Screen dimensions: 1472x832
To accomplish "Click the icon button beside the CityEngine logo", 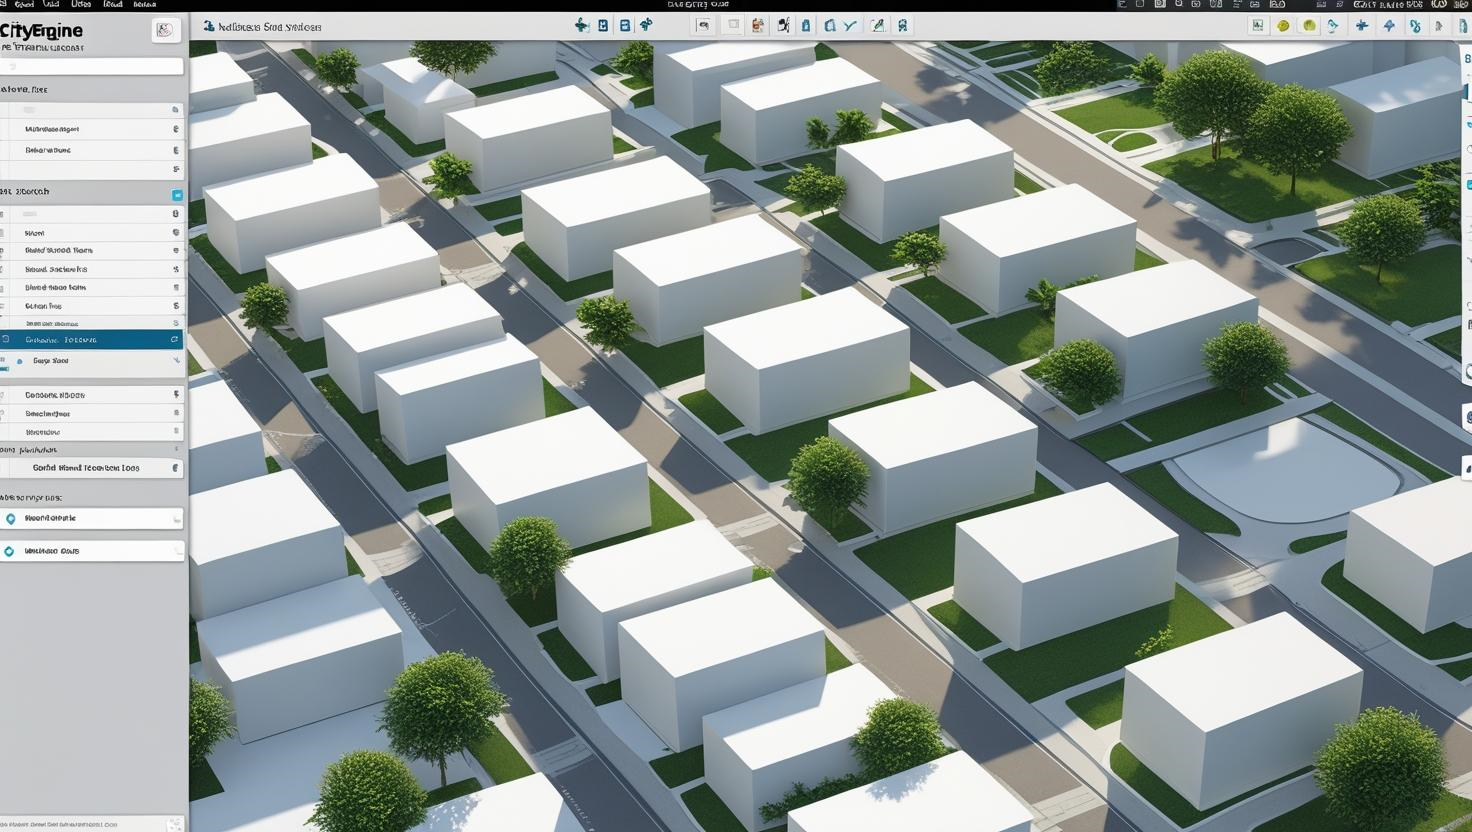I will [x=165, y=30].
